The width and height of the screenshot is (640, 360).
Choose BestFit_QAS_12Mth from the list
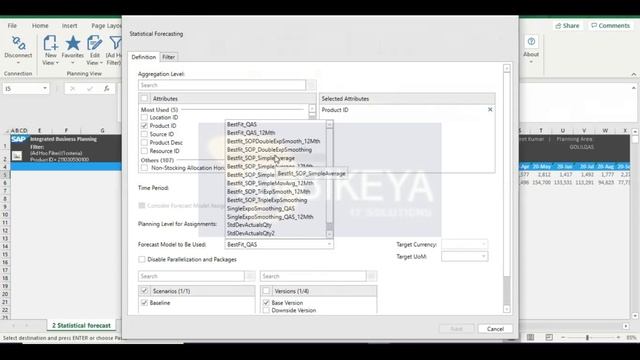[x=251, y=133]
